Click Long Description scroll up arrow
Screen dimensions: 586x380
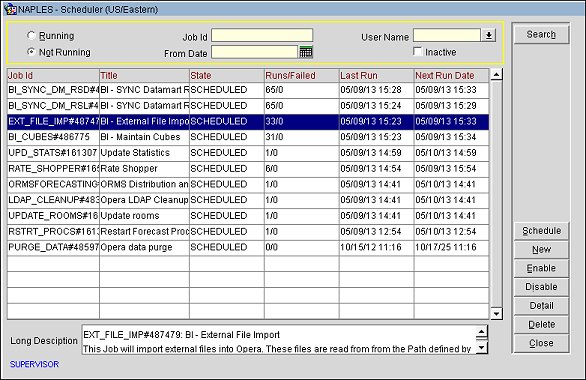point(482,331)
